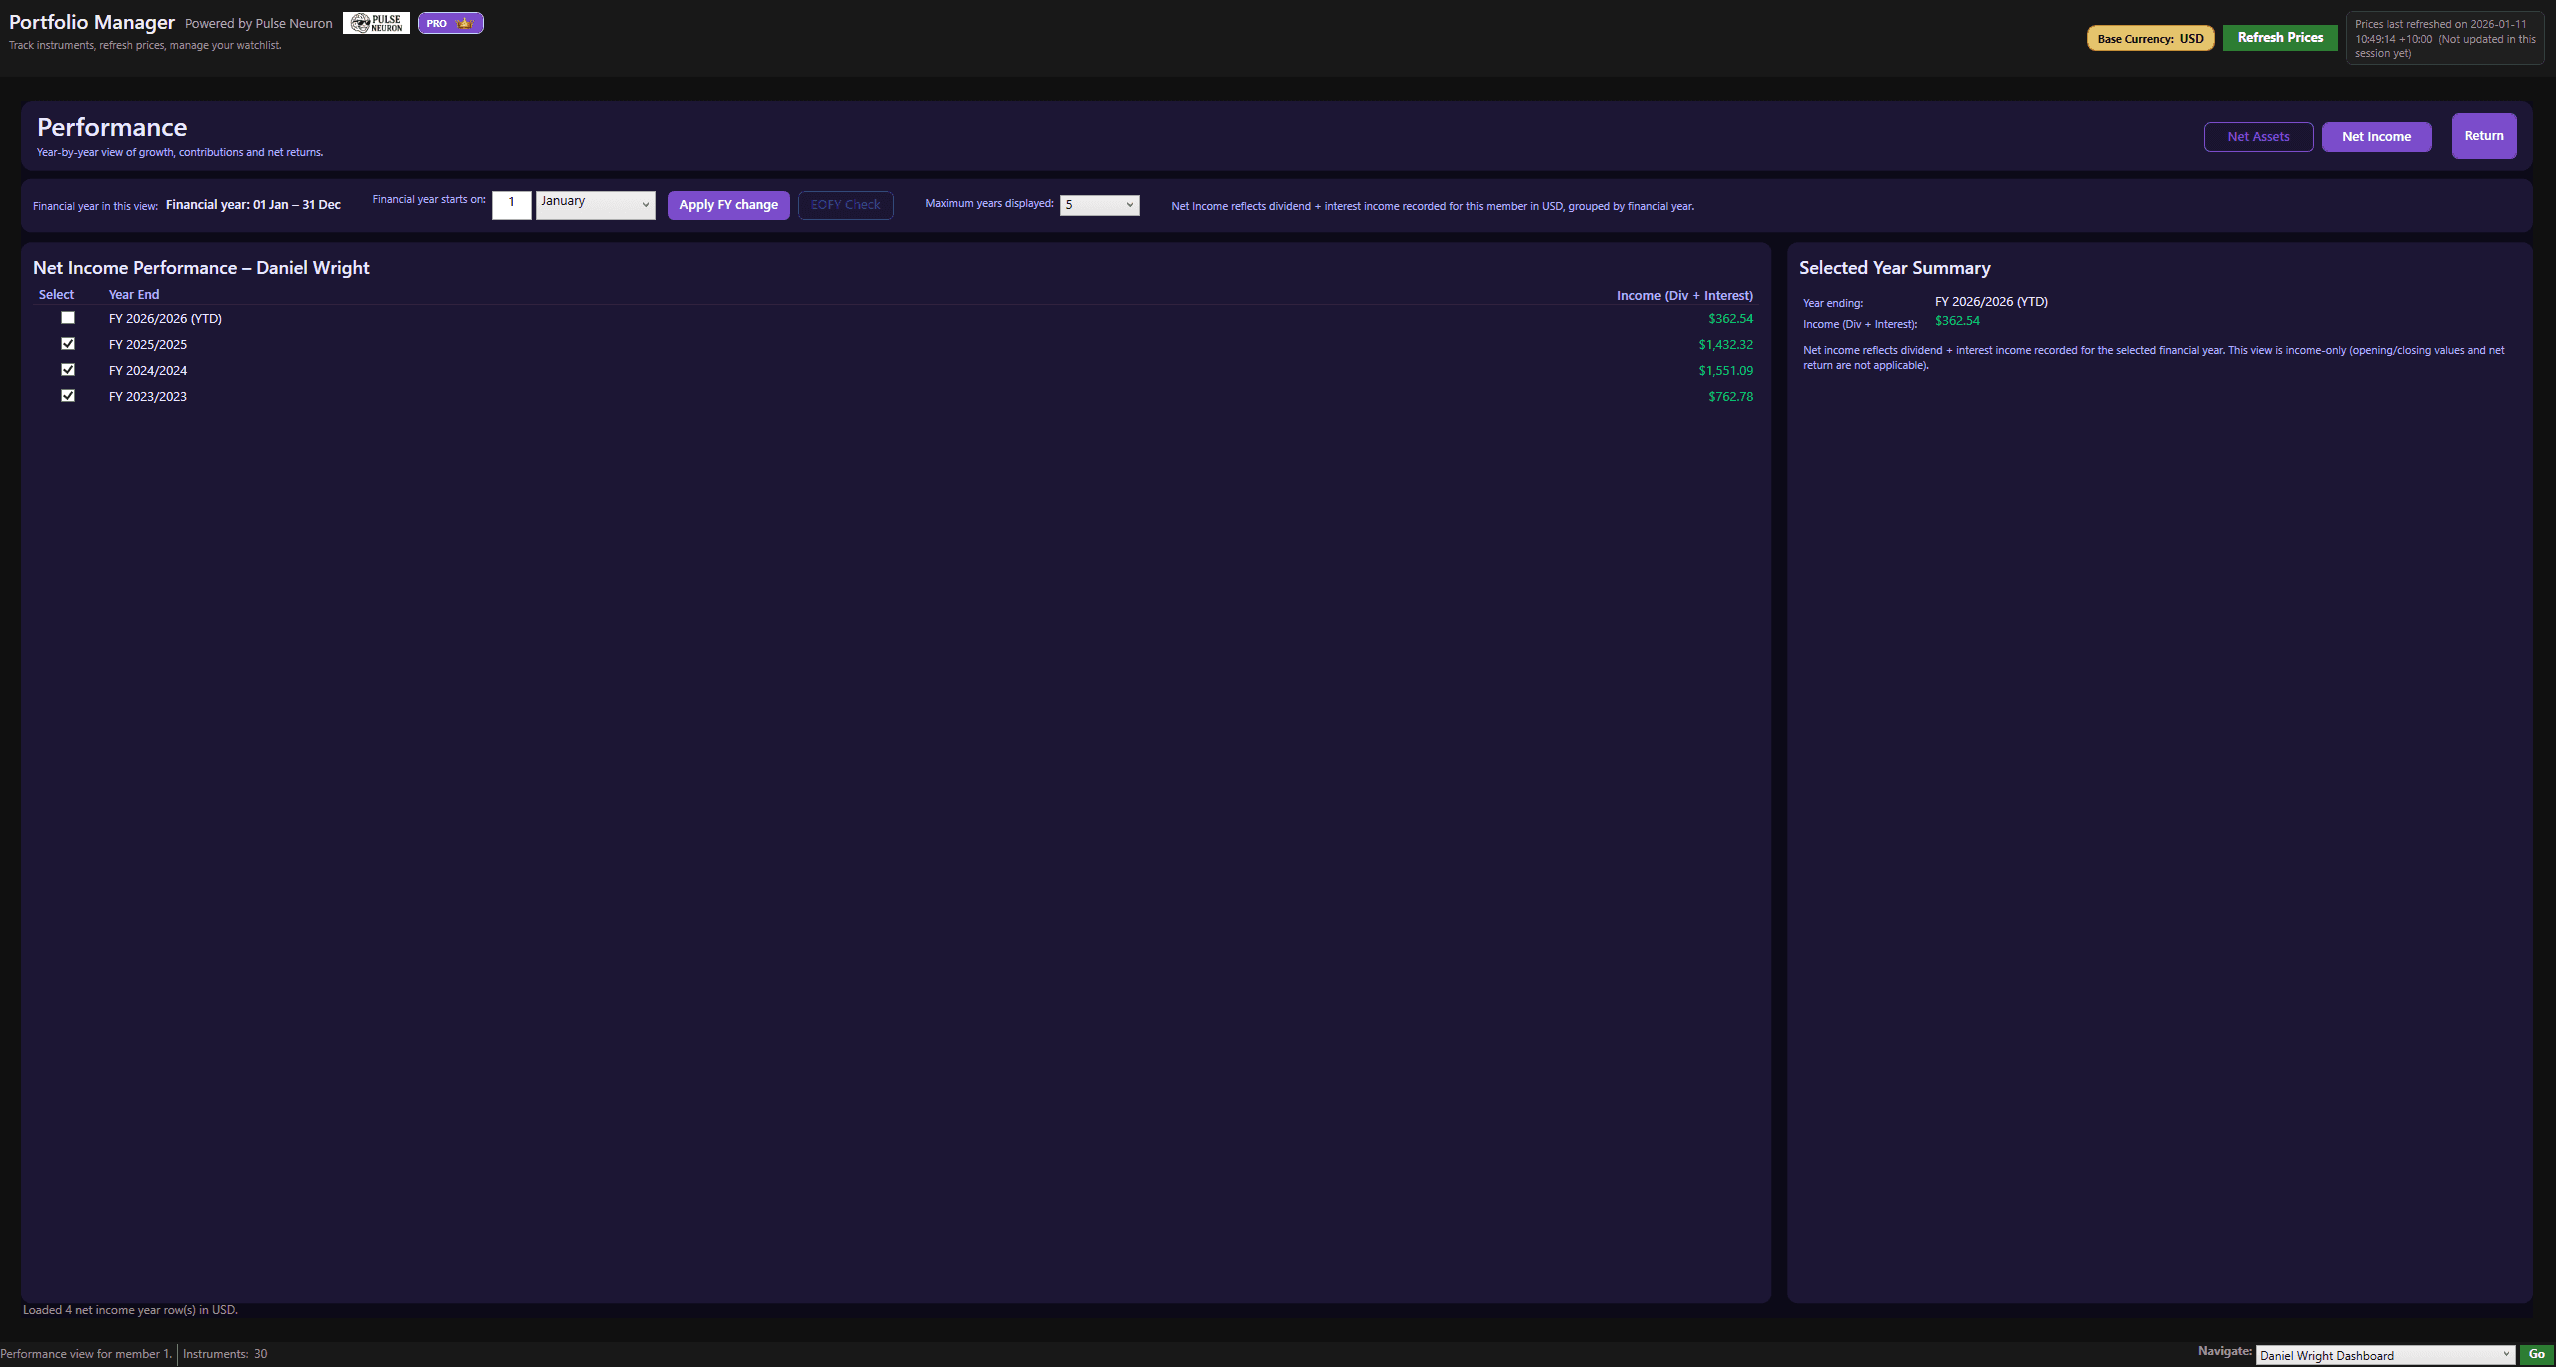
Task: Click the Base Currency USD badge
Action: pyautogui.click(x=2150, y=39)
